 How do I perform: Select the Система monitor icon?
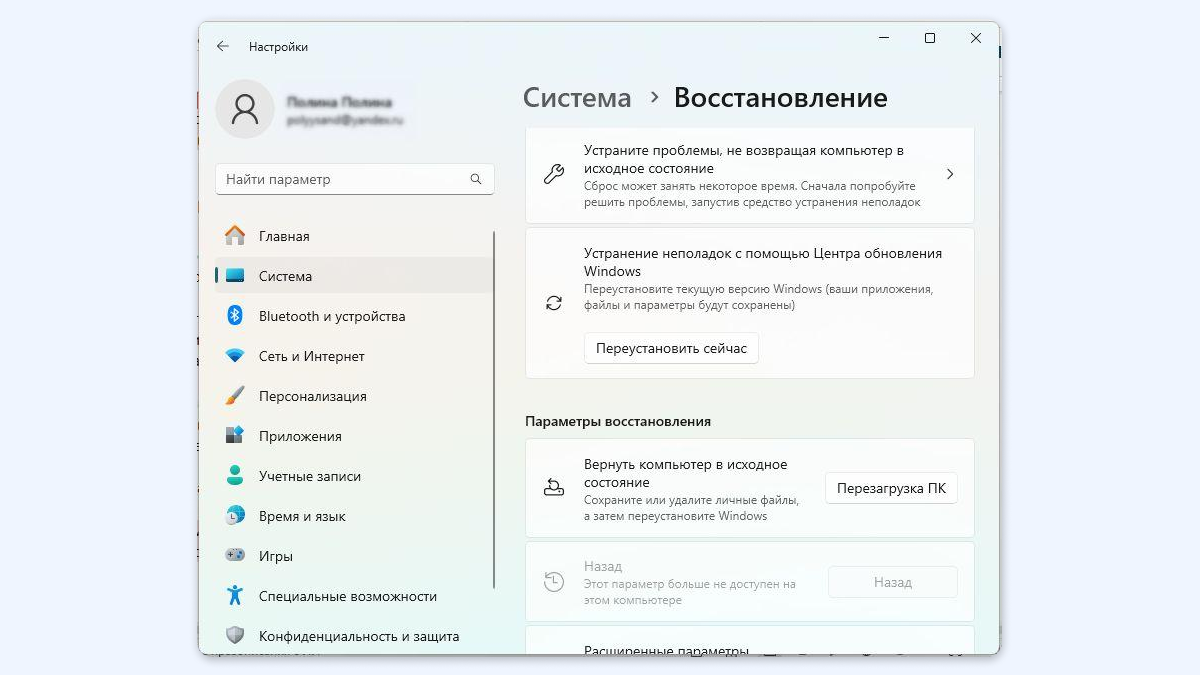click(x=235, y=276)
